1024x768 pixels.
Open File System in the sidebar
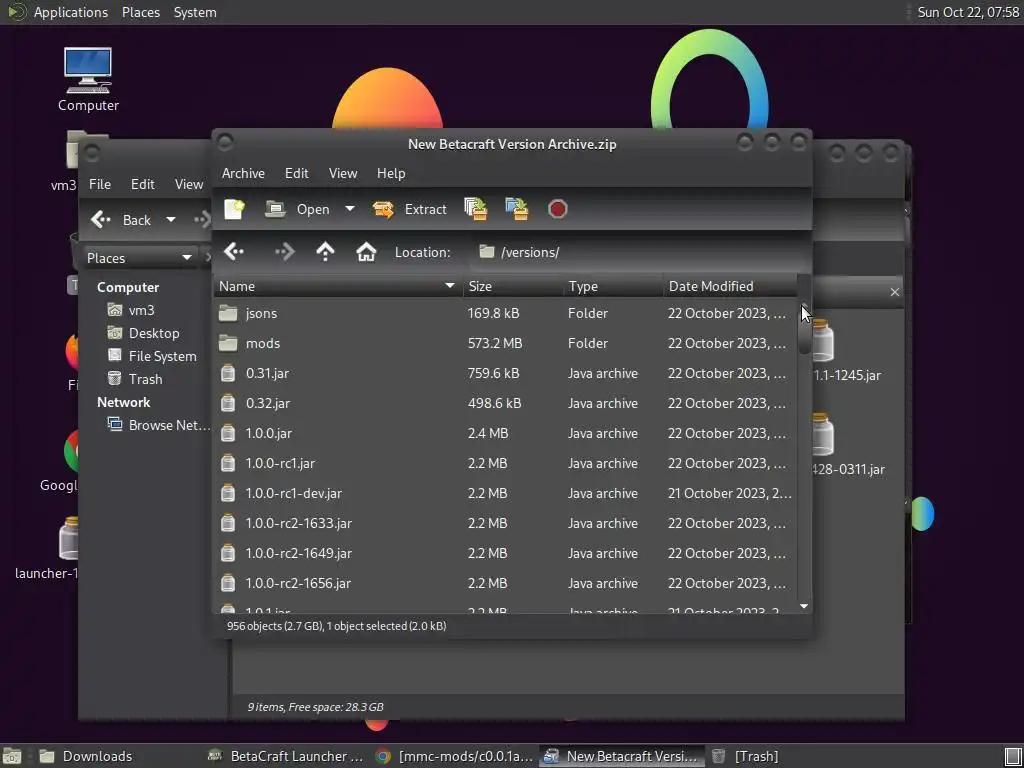(x=152, y=356)
